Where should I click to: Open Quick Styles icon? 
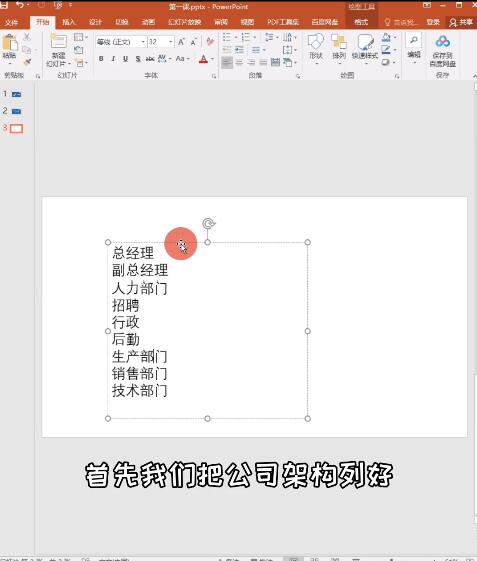click(365, 42)
